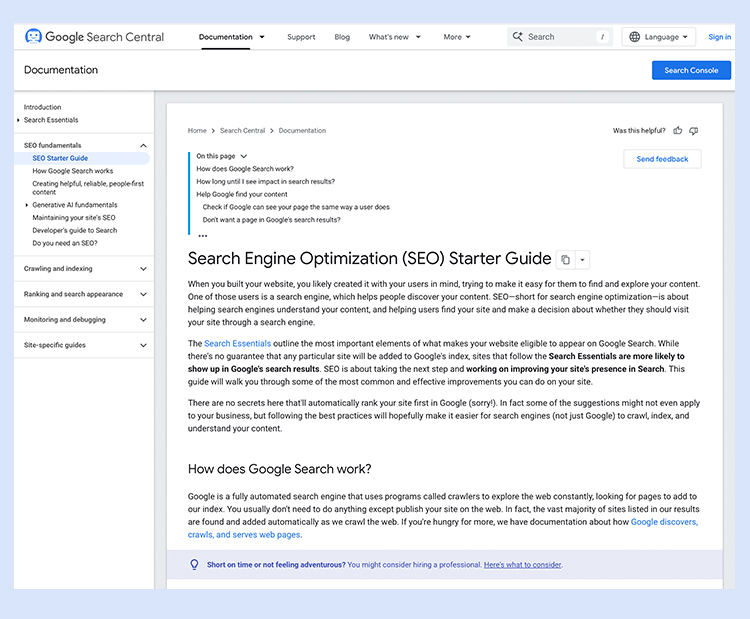Click the Search input field
750x619 pixels.
click(x=560, y=37)
